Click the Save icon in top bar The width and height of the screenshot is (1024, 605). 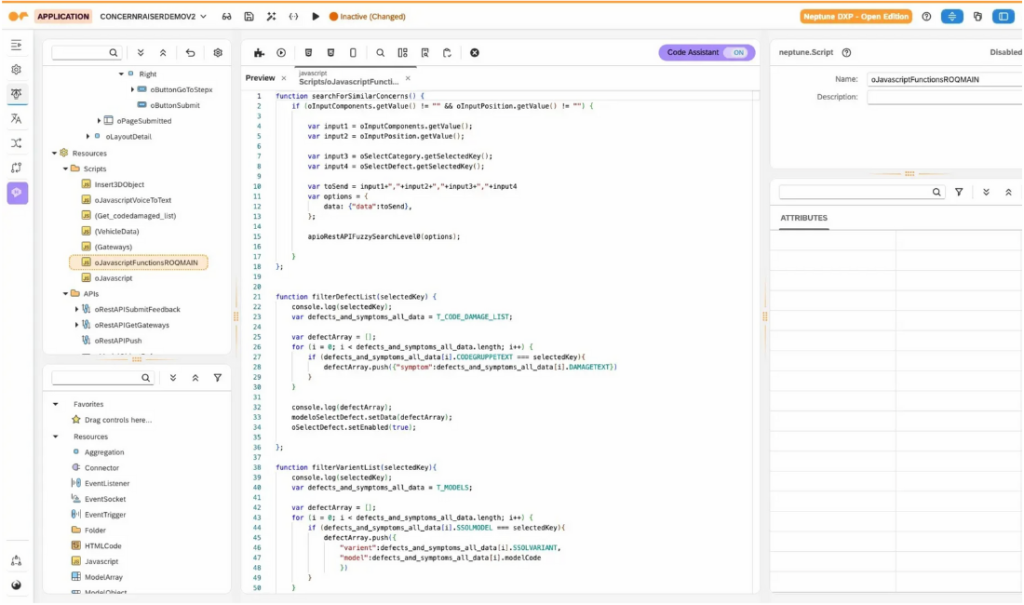pyautogui.click(x=249, y=17)
